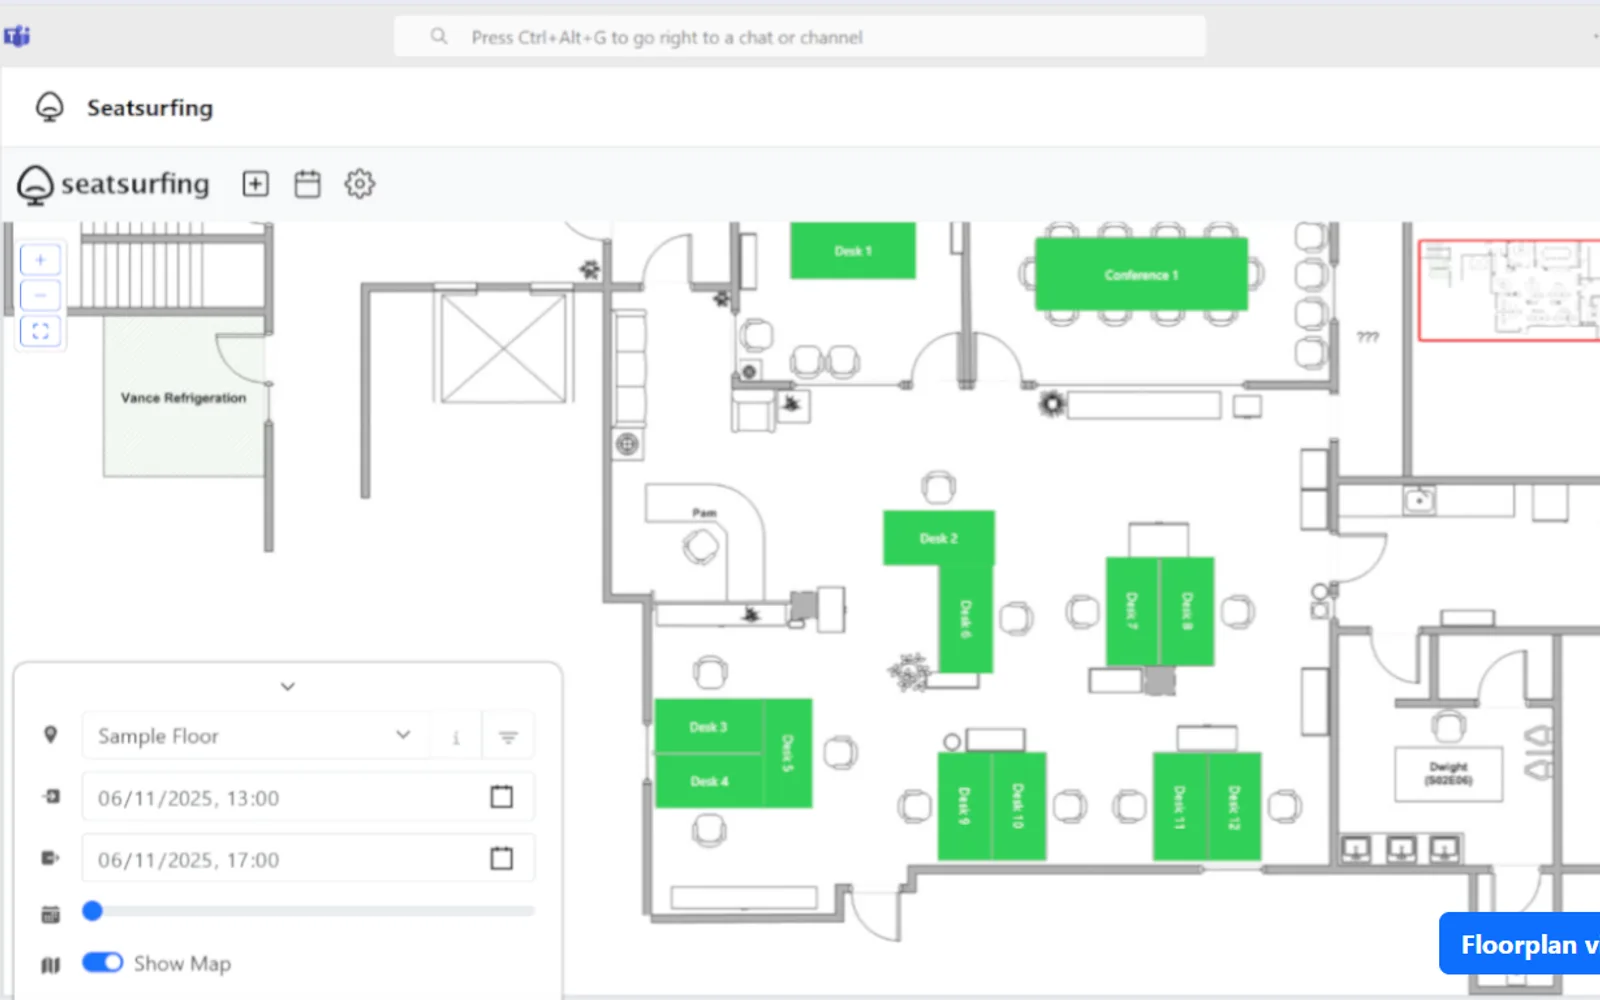
Task: Select Desk 8 on the floor plan
Action: [1187, 611]
